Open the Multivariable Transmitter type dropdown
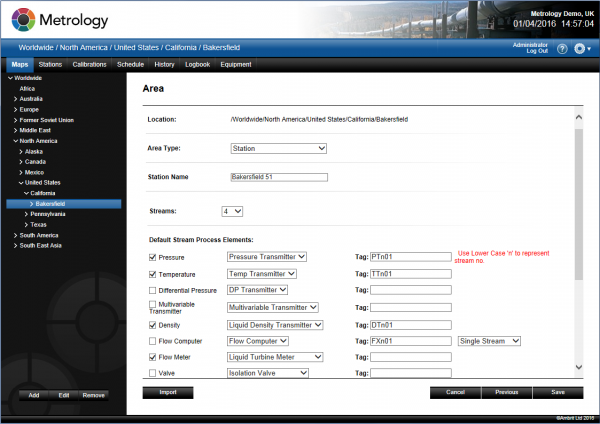 pos(273,307)
